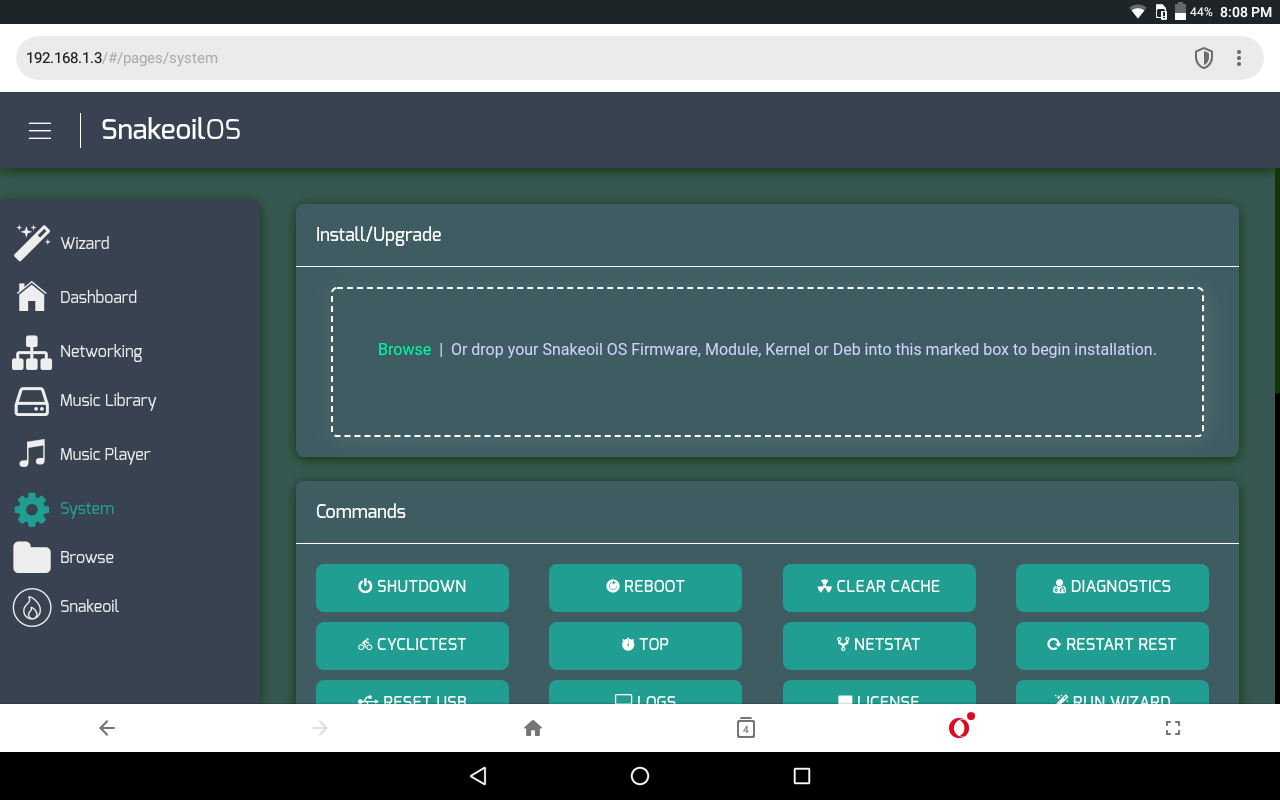The height and width of the screenshot is (800, 1280).
Task: Run the NETSTAT command
Action: pos(879,645)
